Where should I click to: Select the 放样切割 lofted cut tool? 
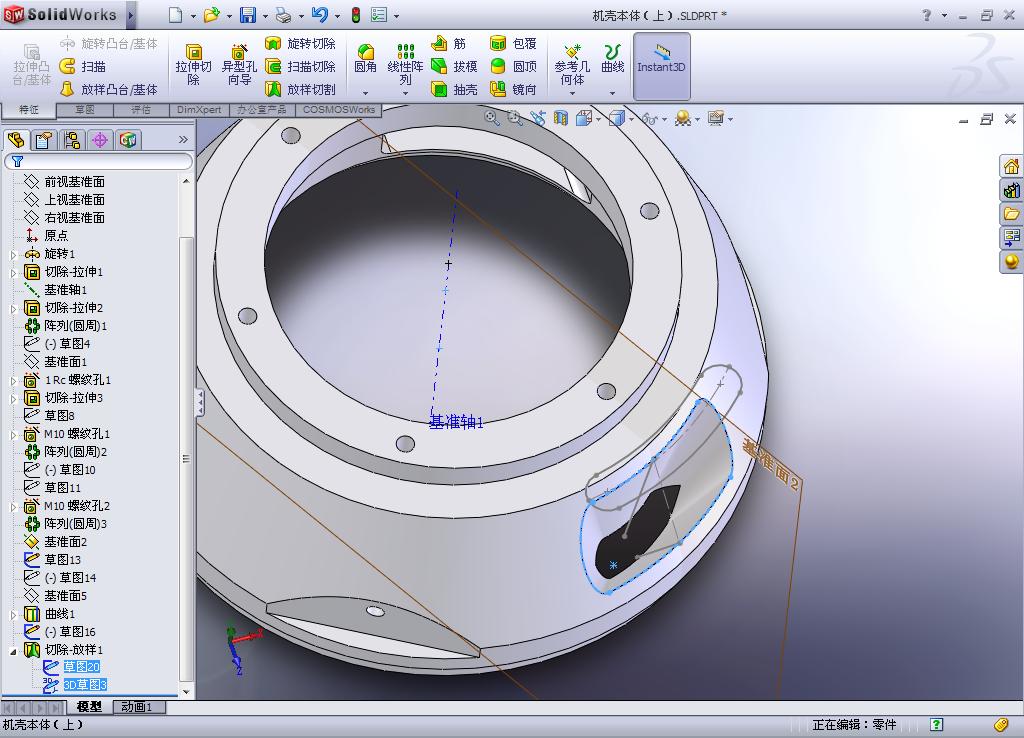tap(300, 89)
